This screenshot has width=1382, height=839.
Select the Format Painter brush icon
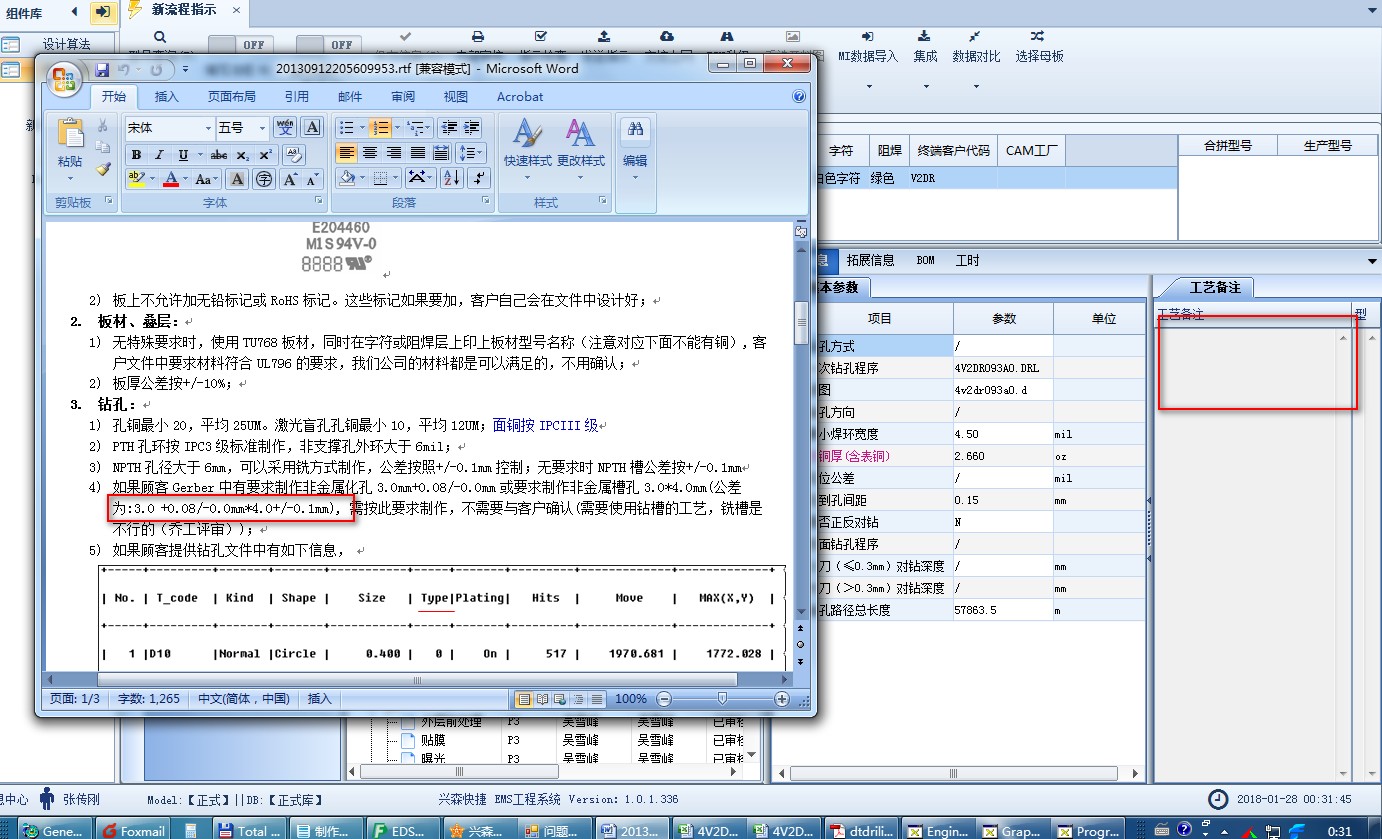click(x=102, y=169)
